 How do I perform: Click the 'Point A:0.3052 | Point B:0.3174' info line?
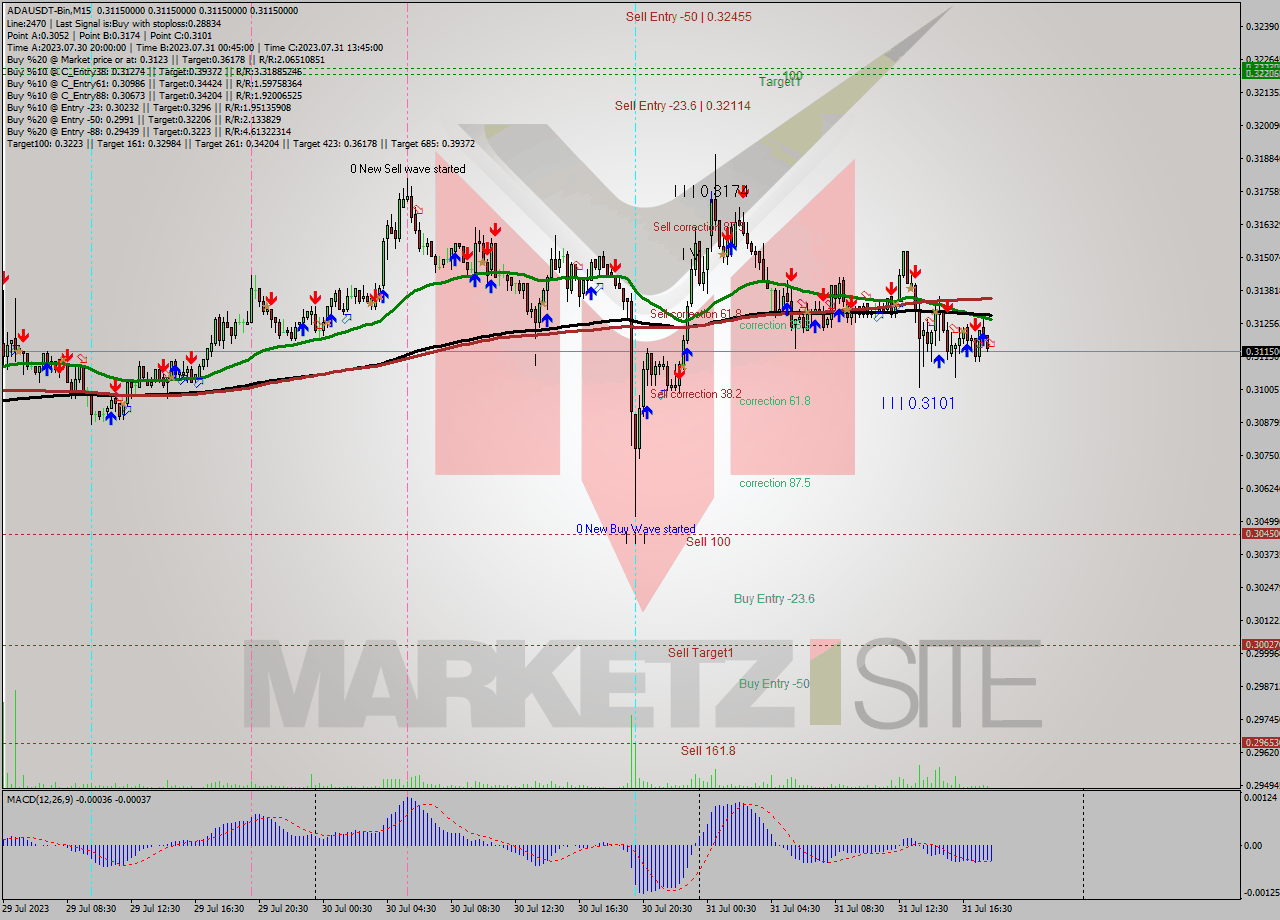(109, 35)
